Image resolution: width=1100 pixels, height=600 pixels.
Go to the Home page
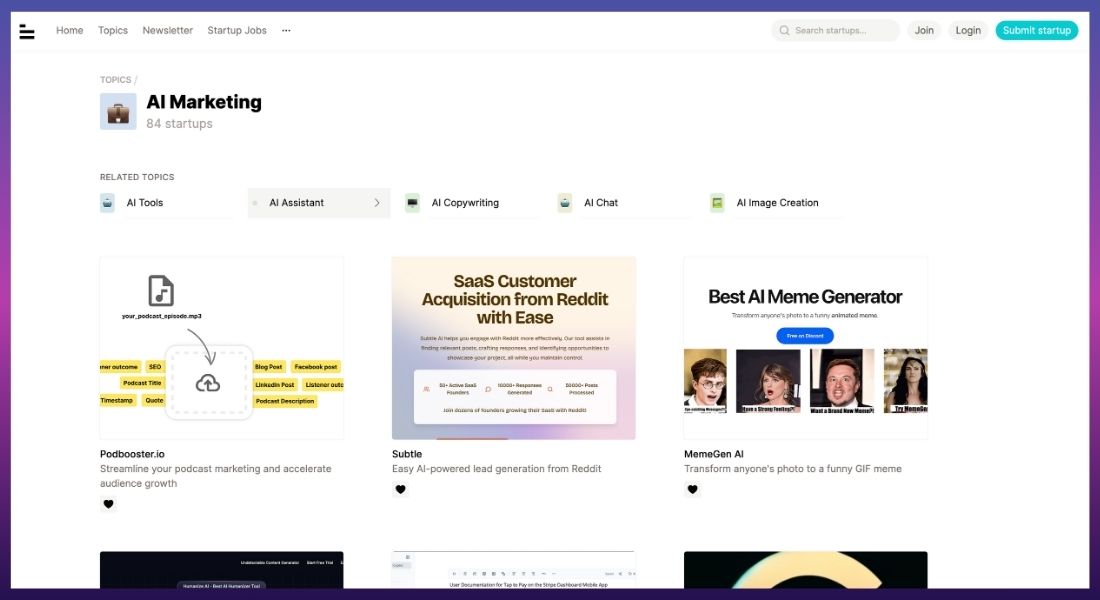coord(69,31)
